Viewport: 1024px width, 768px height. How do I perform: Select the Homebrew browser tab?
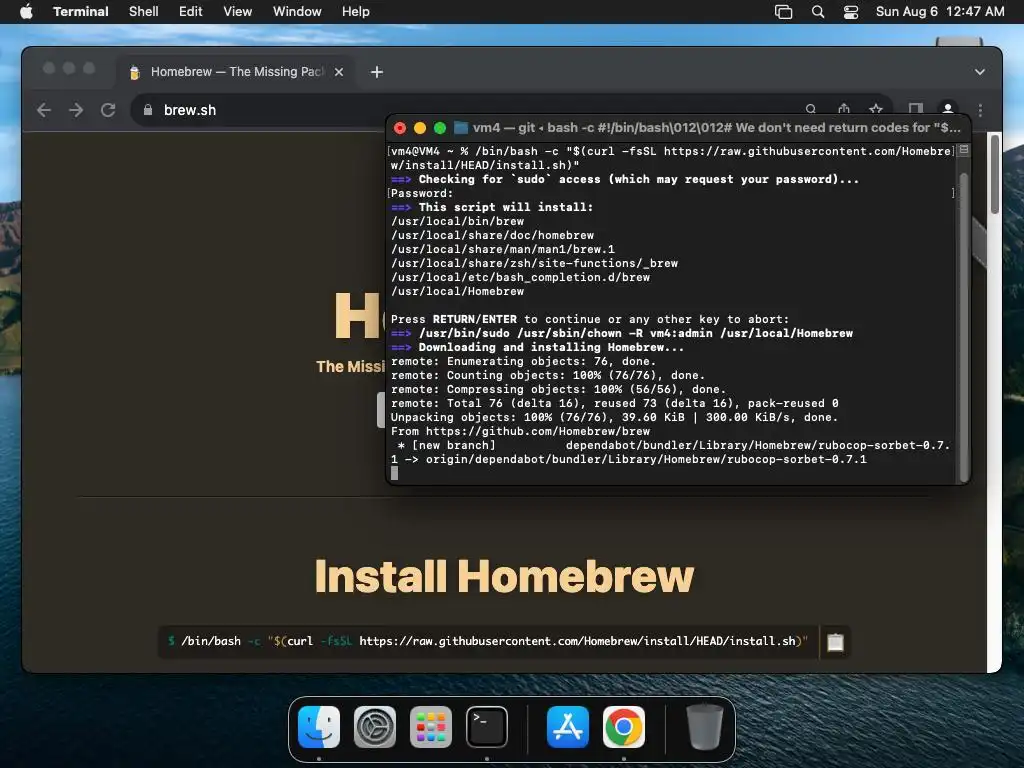pos(236,72)
